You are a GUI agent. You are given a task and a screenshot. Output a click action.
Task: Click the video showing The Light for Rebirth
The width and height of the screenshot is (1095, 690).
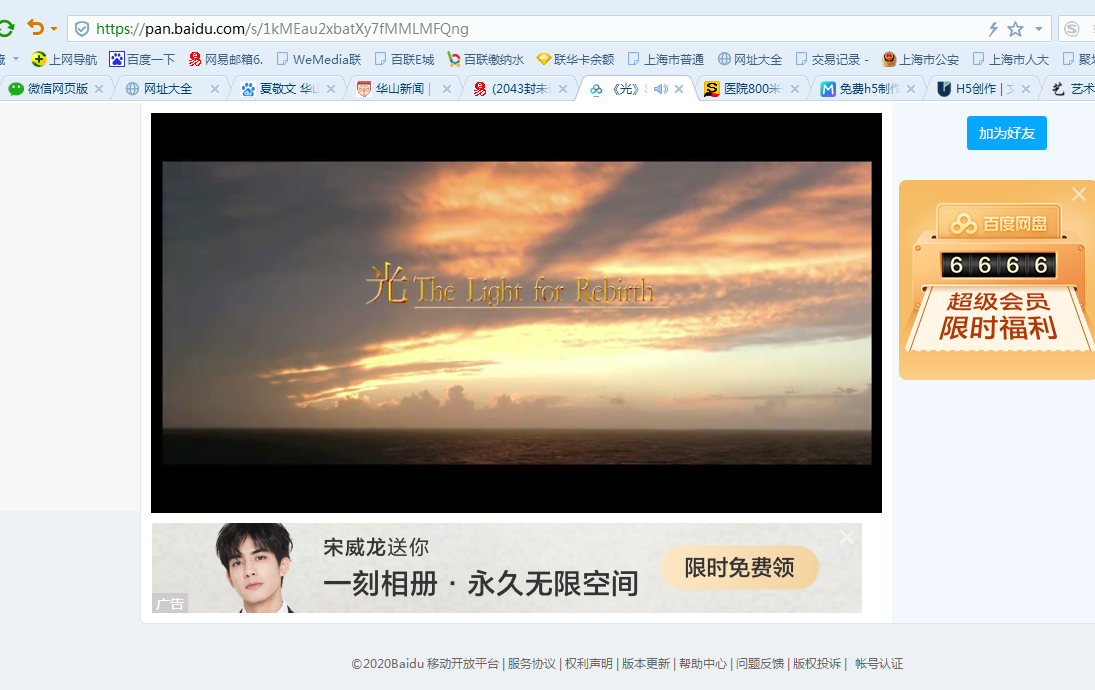tap(516, 312)
